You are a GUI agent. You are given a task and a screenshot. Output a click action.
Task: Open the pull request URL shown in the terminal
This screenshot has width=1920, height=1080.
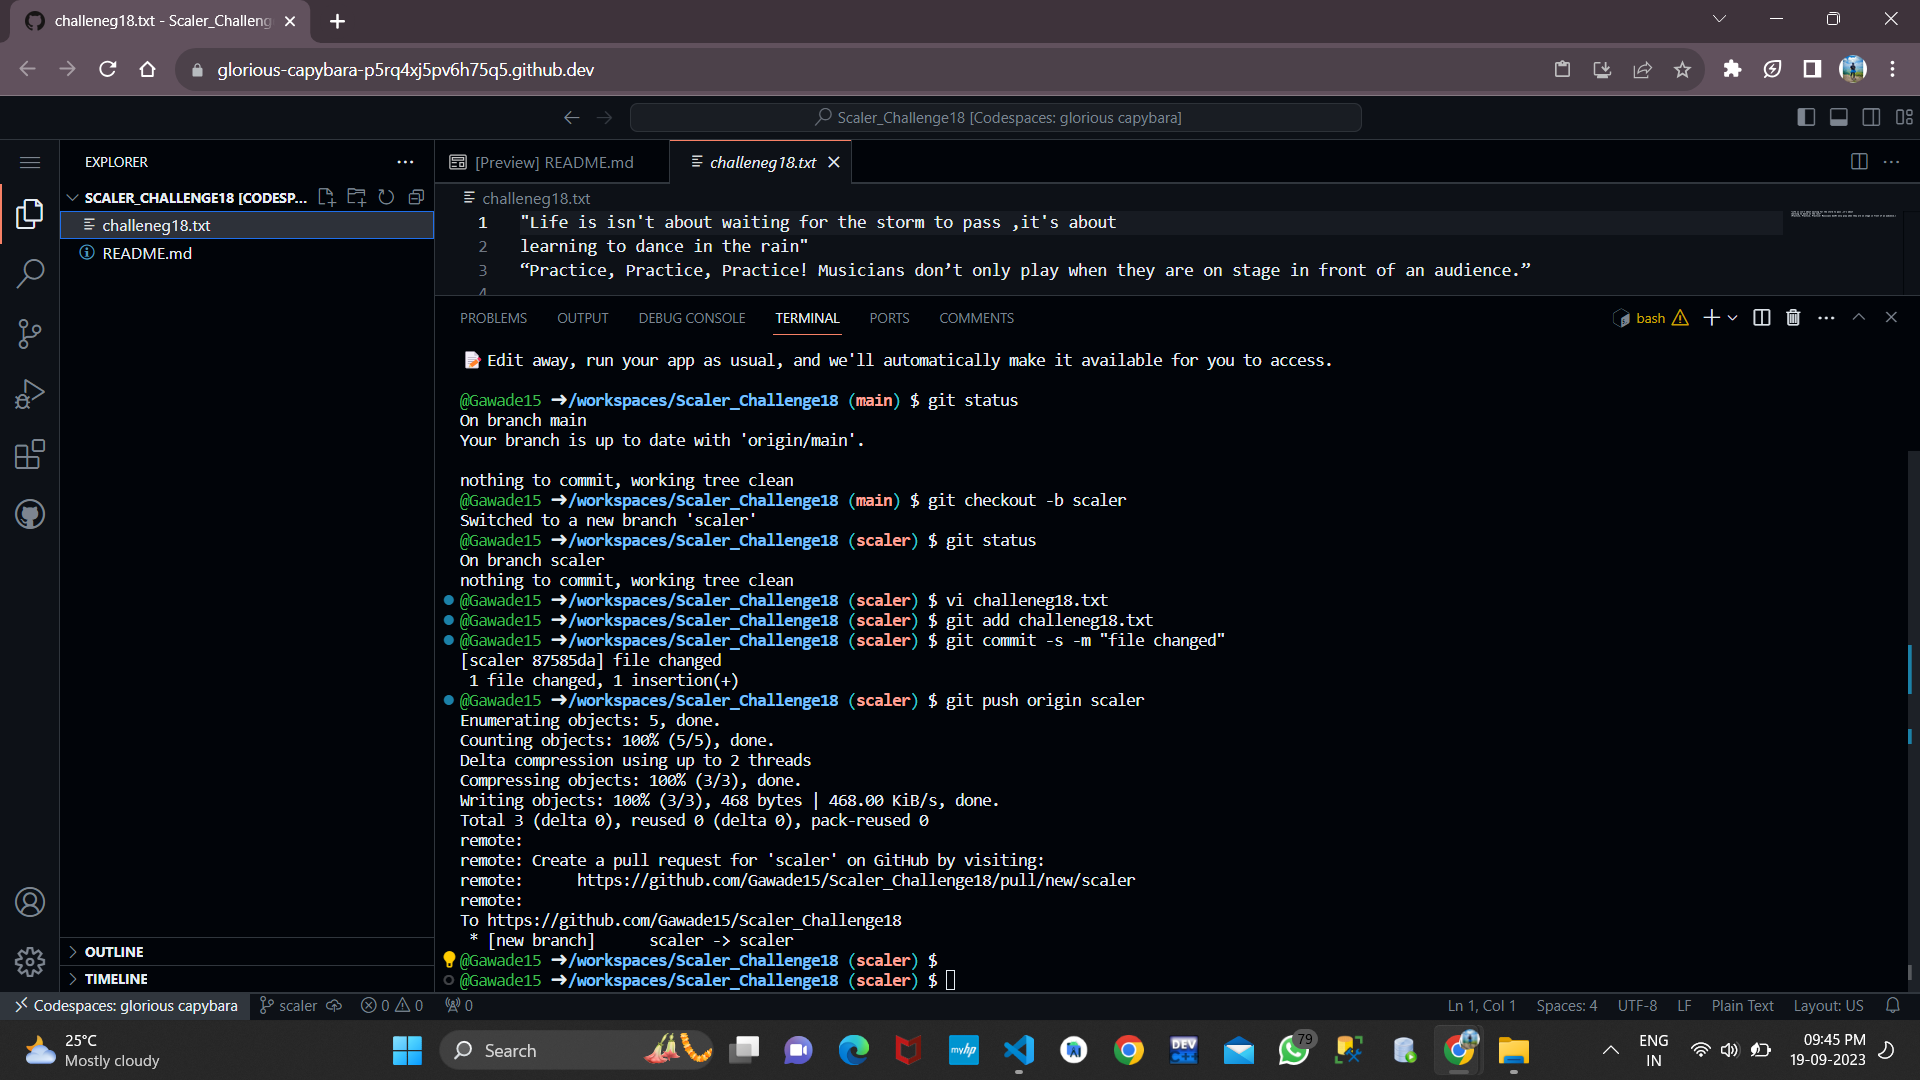point(855,880)
